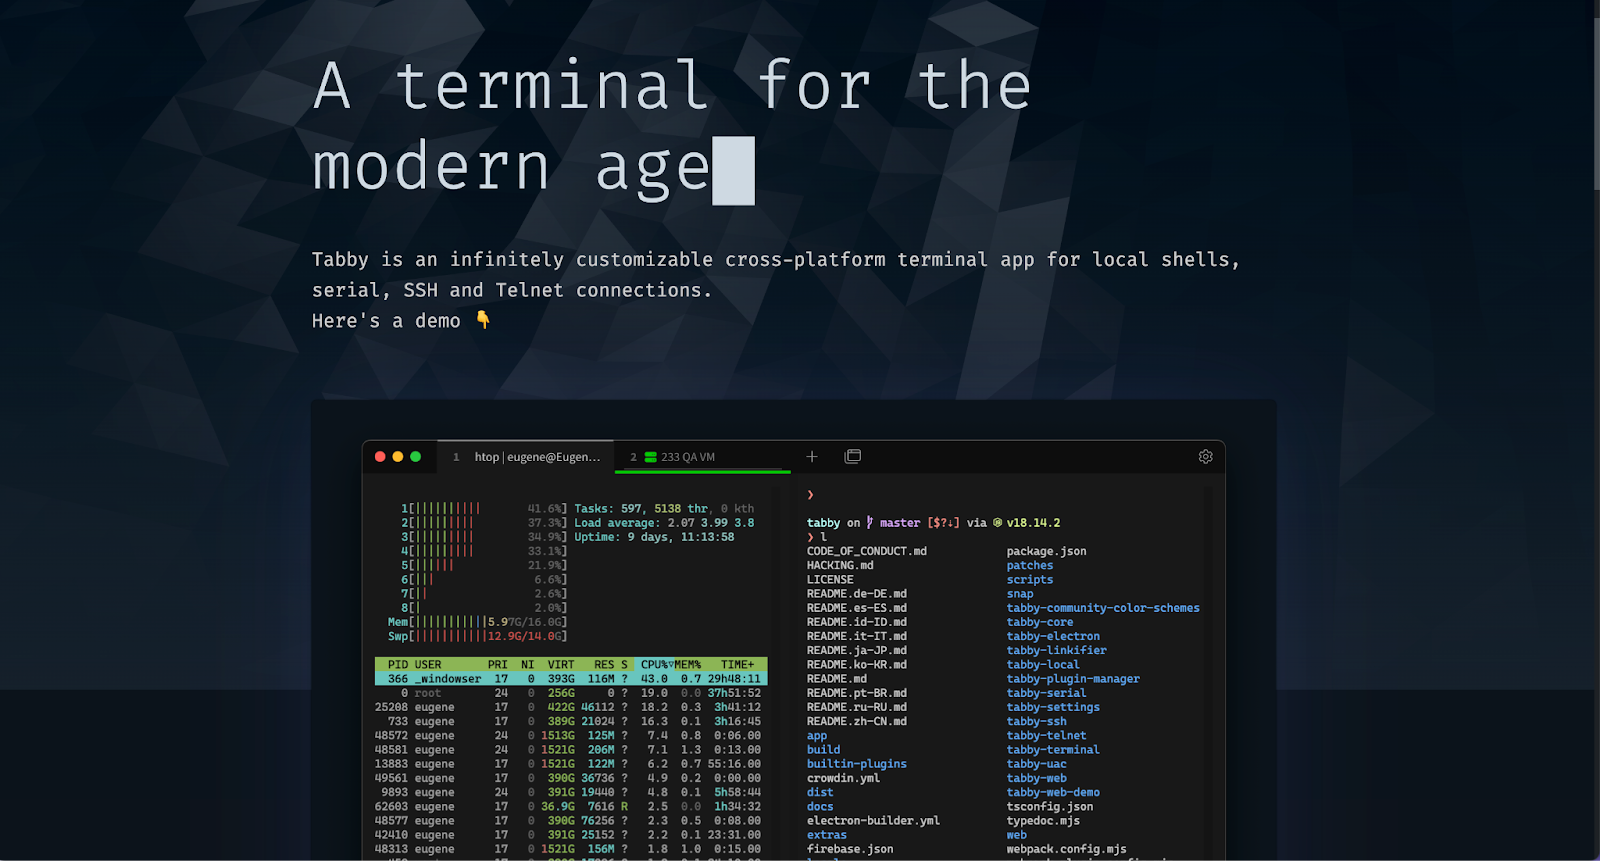Click crowdin.yml in file listing
1600x861 pixels.
coord(843,778)
